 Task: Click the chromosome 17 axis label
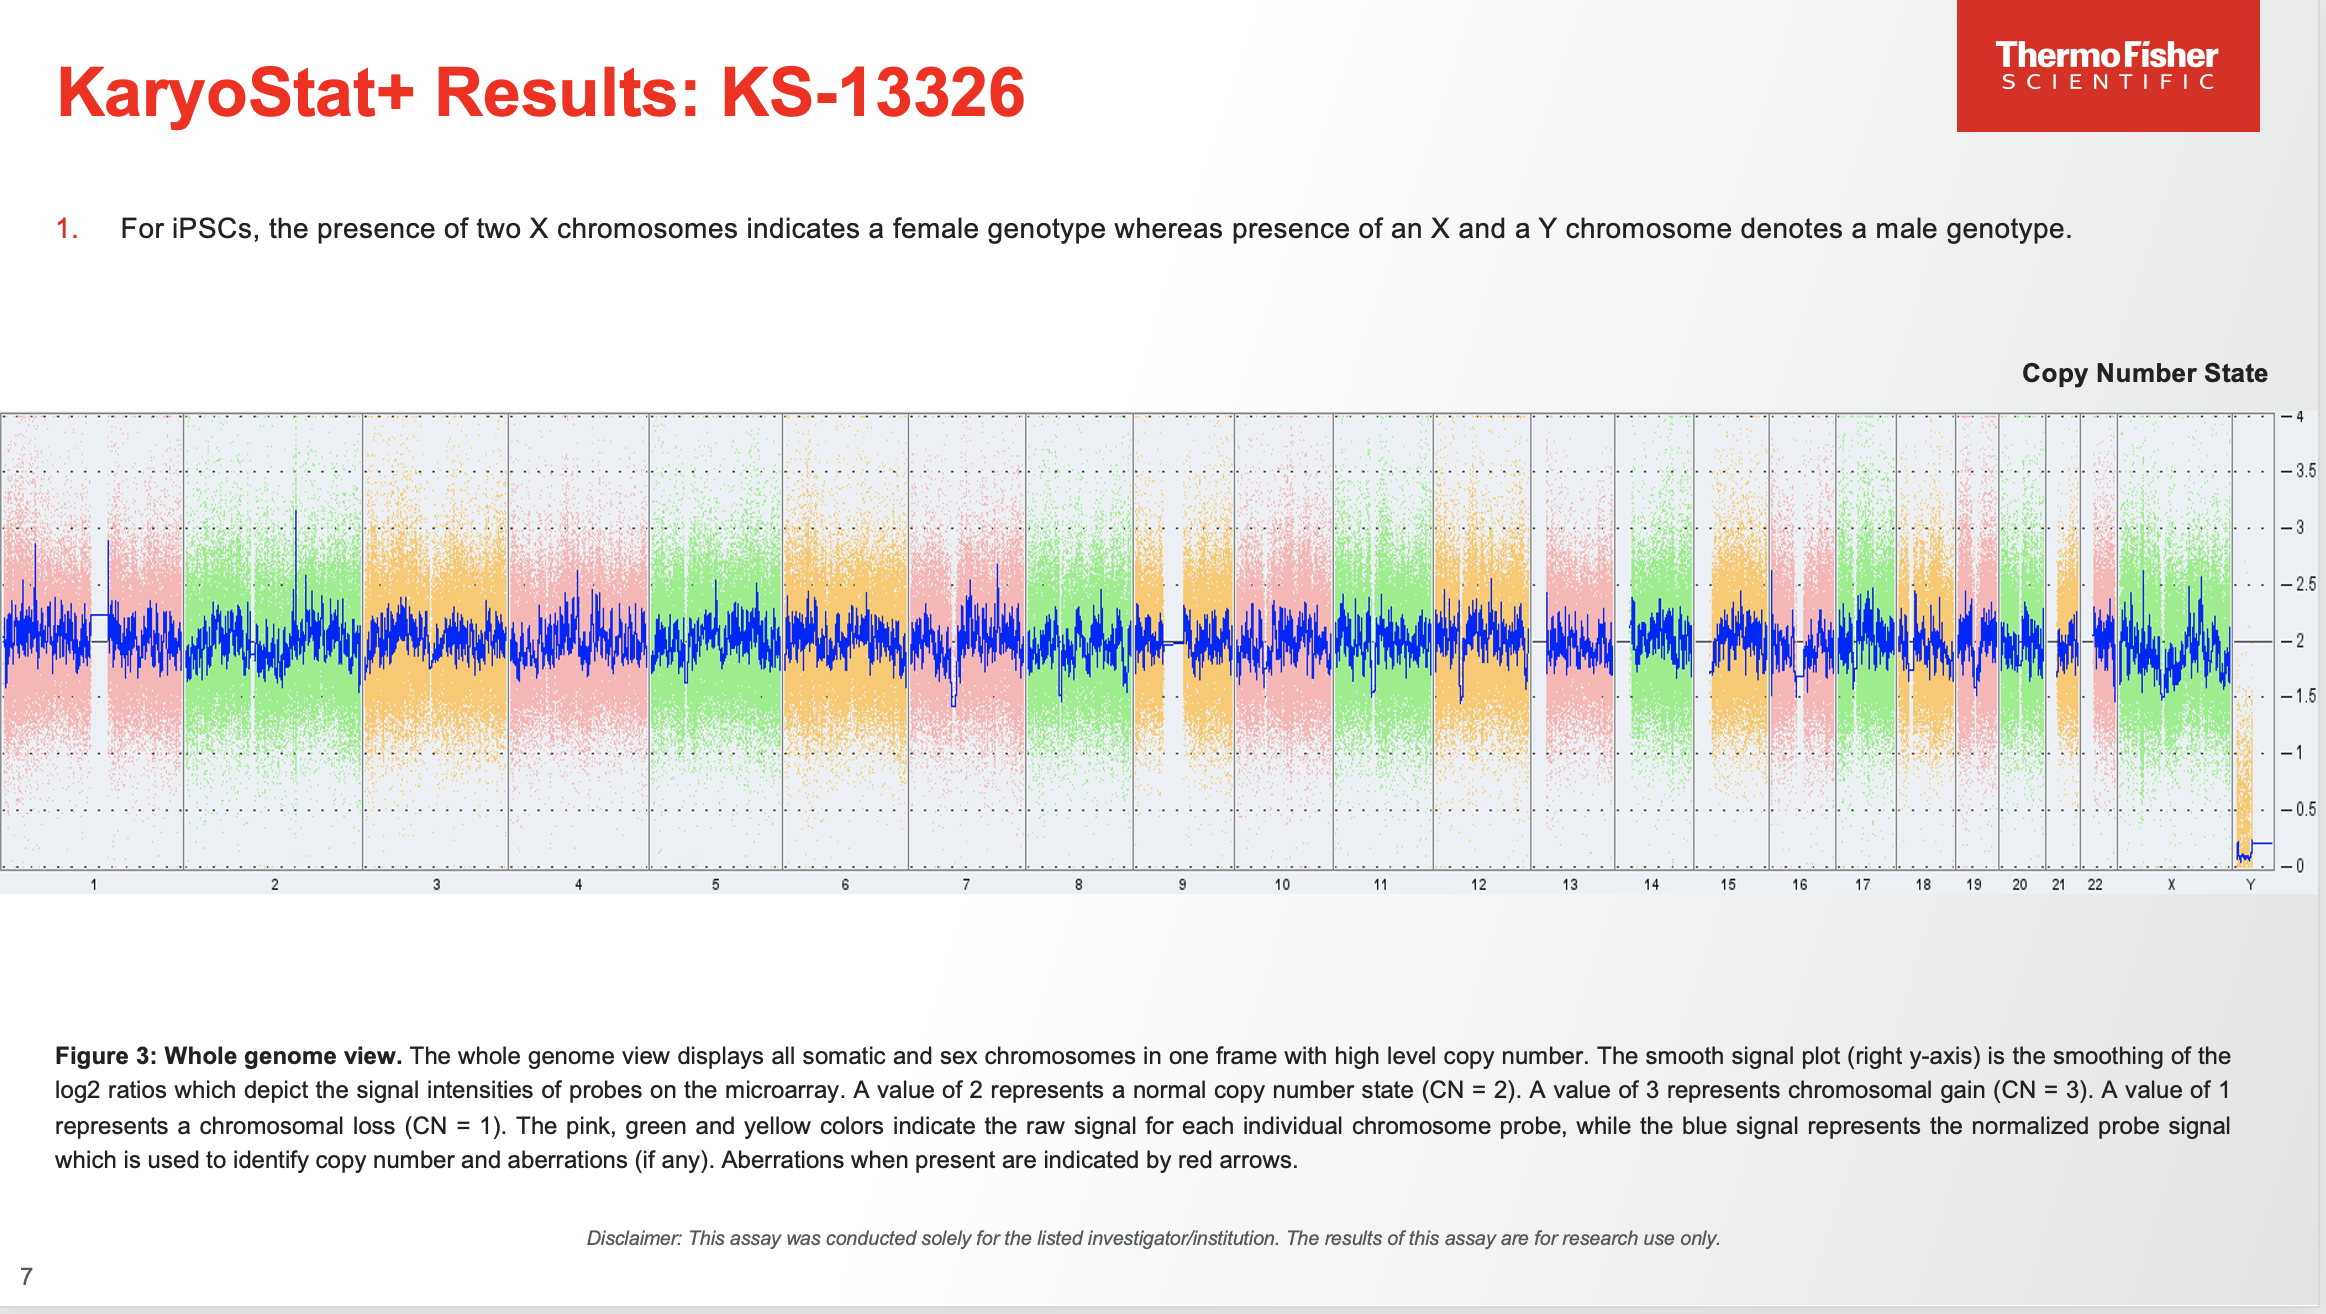click(x=1863, y=885)
